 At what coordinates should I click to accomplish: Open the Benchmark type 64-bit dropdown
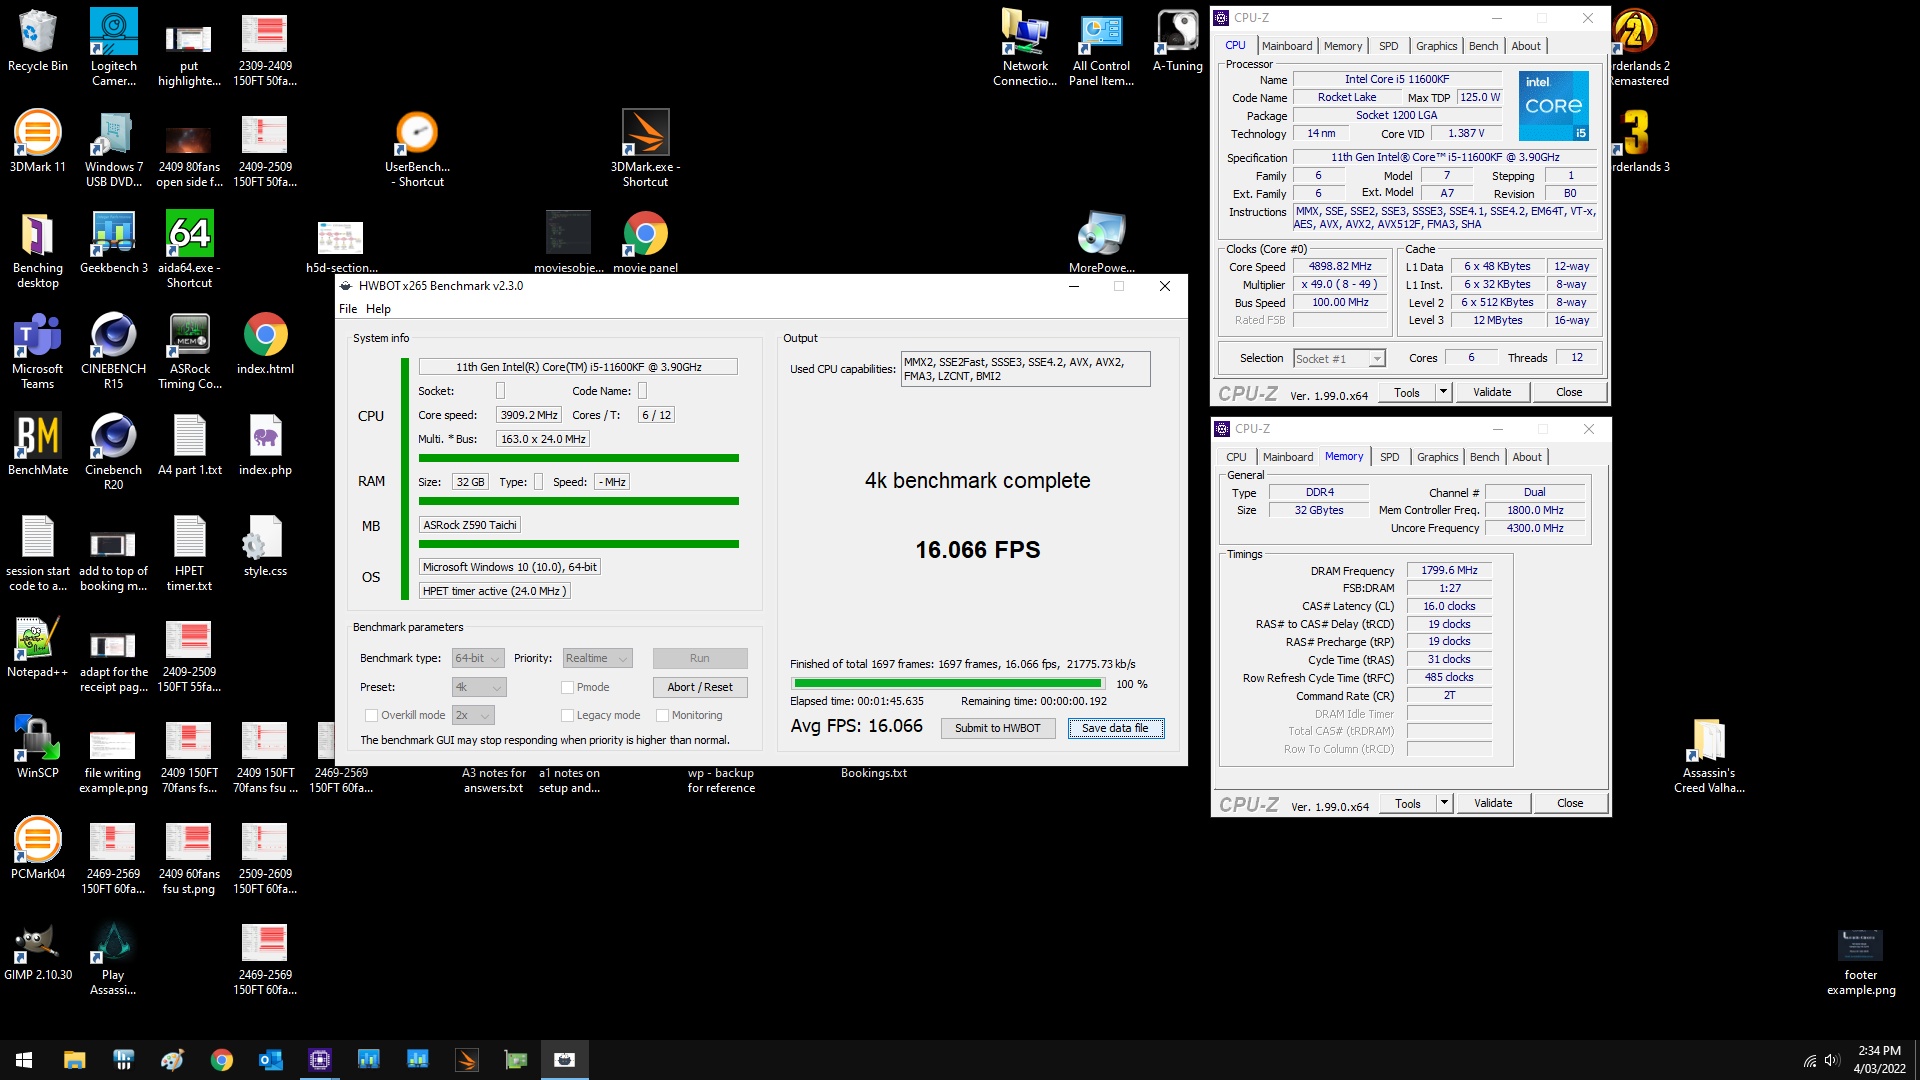click(478, 658)
